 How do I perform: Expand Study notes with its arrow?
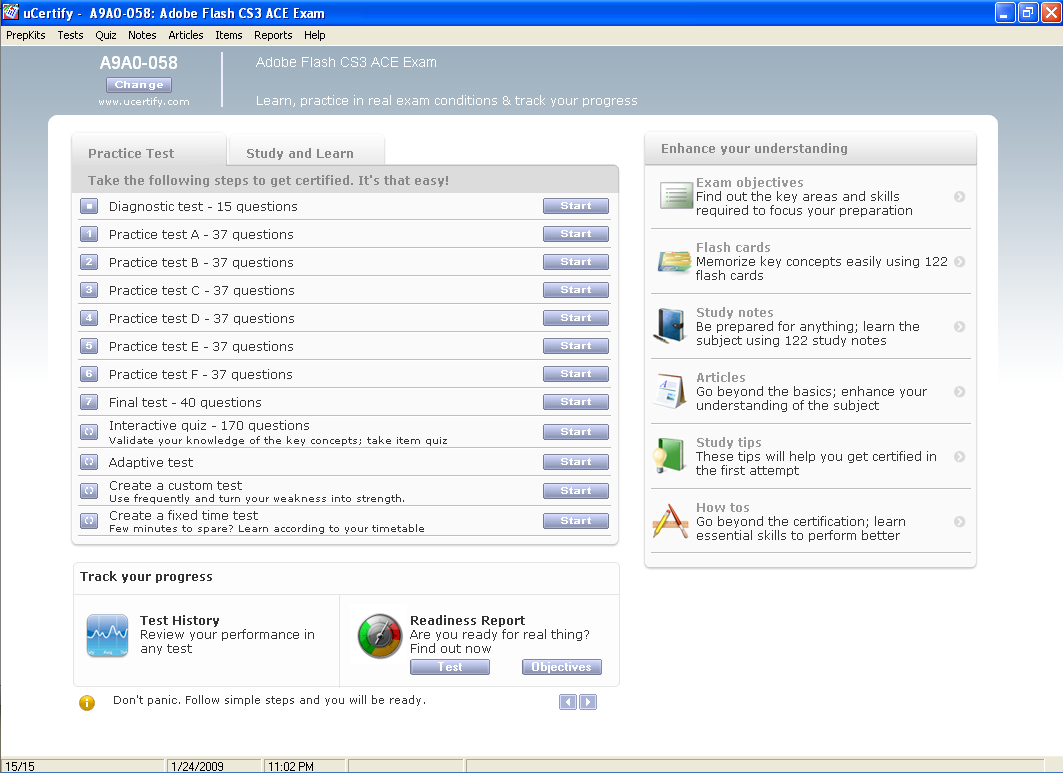click(x=959, y=327)
